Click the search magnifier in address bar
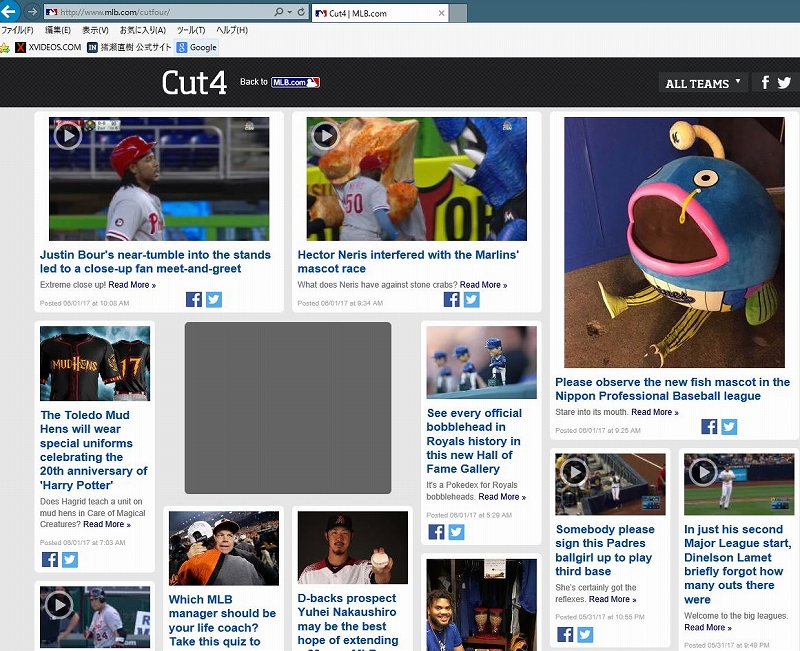Image resolution: width=800 pixels, height=651 pixels. click(279, 12)
